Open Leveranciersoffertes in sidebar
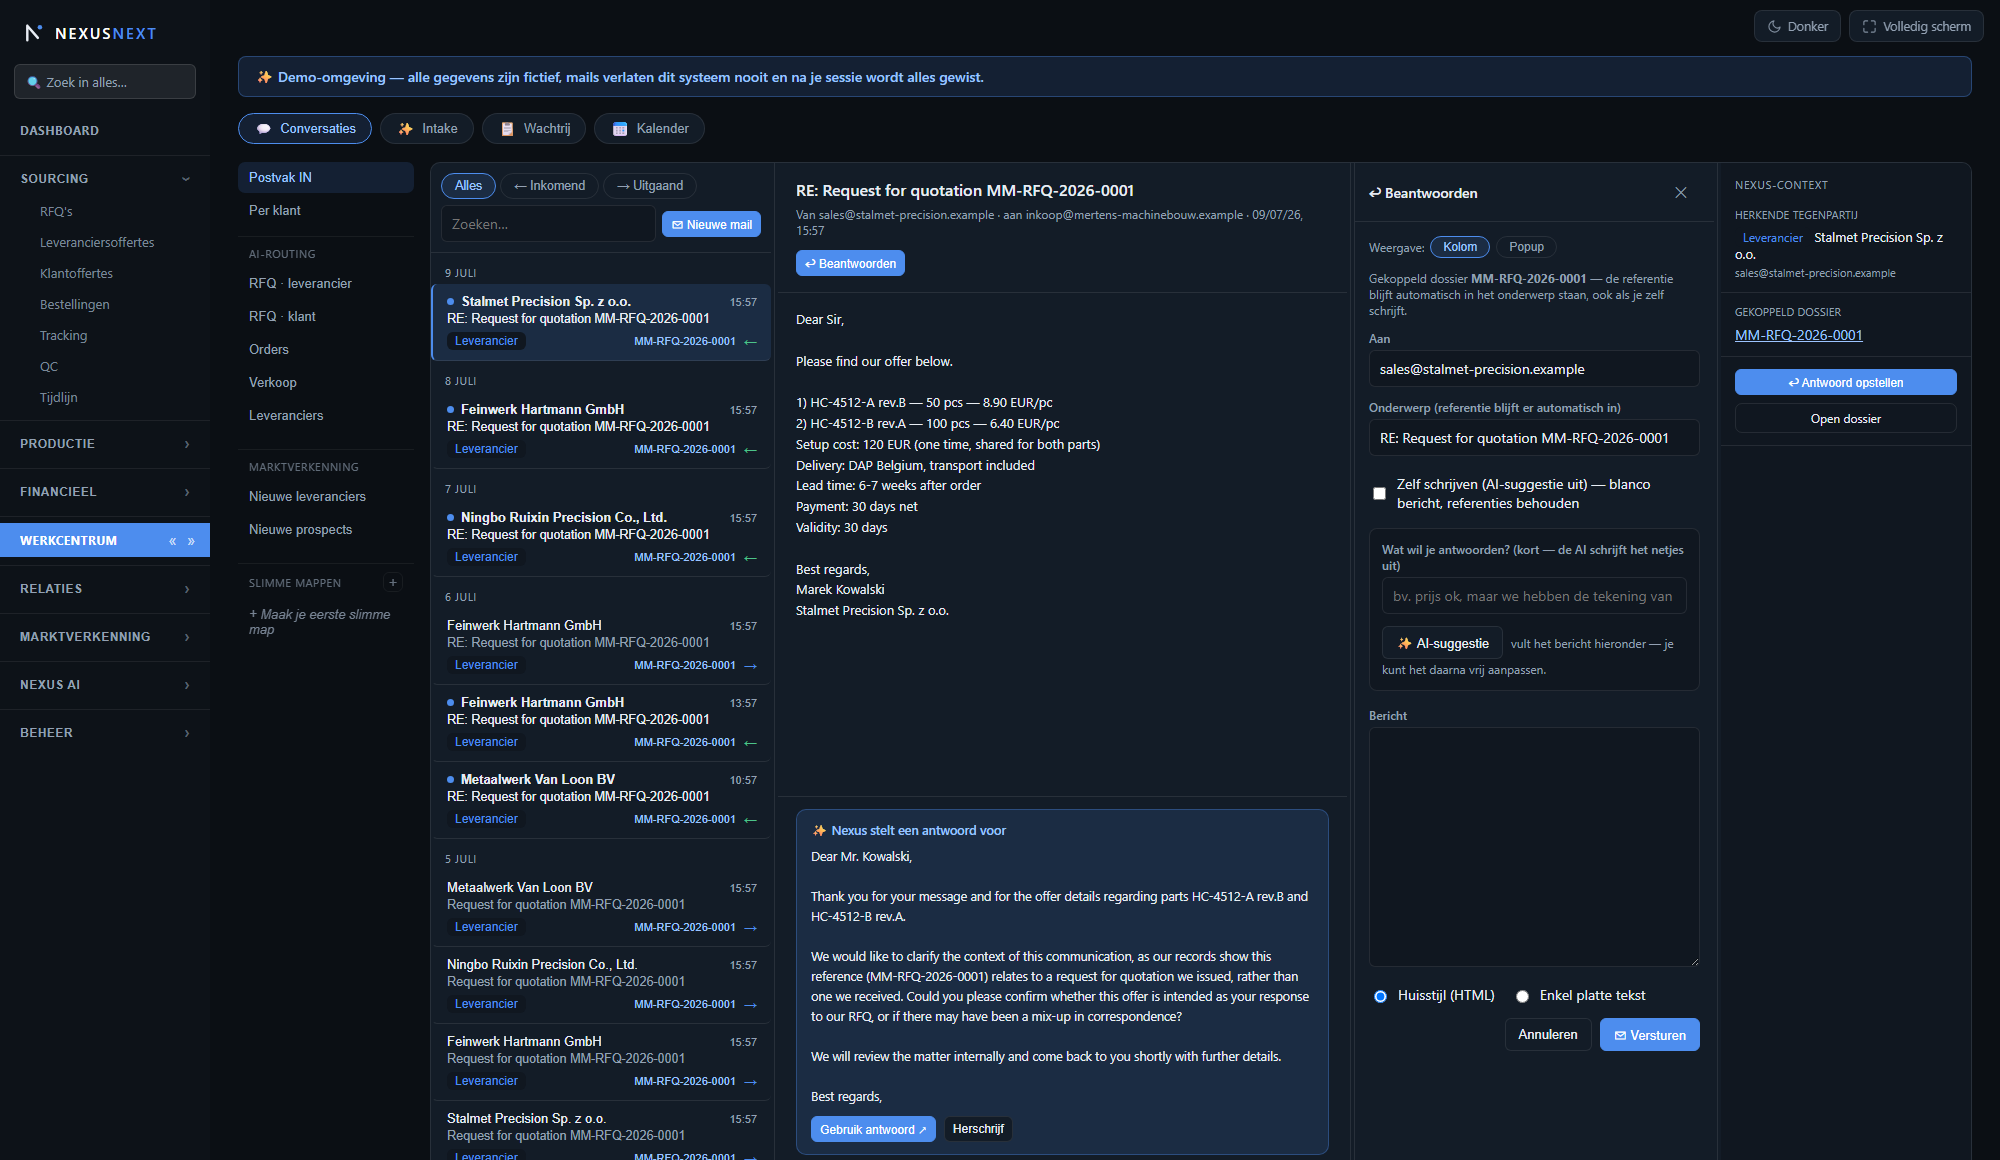Viewport: 2000px width, 1160px height. (97, 243)
